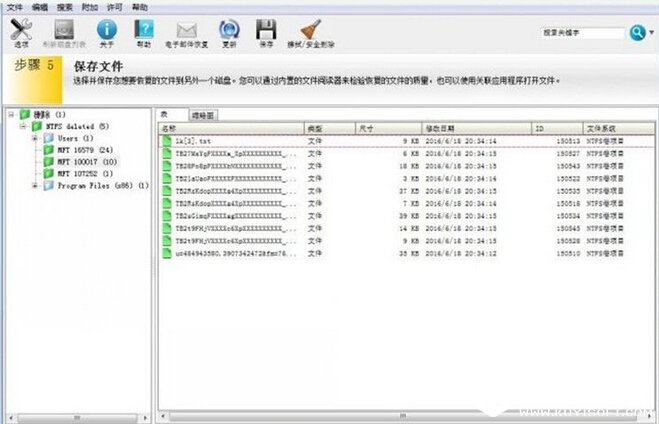Switch to the 缩略图 (Thumbnails) tab
The image size is (659, 424).
click(204, 115)
